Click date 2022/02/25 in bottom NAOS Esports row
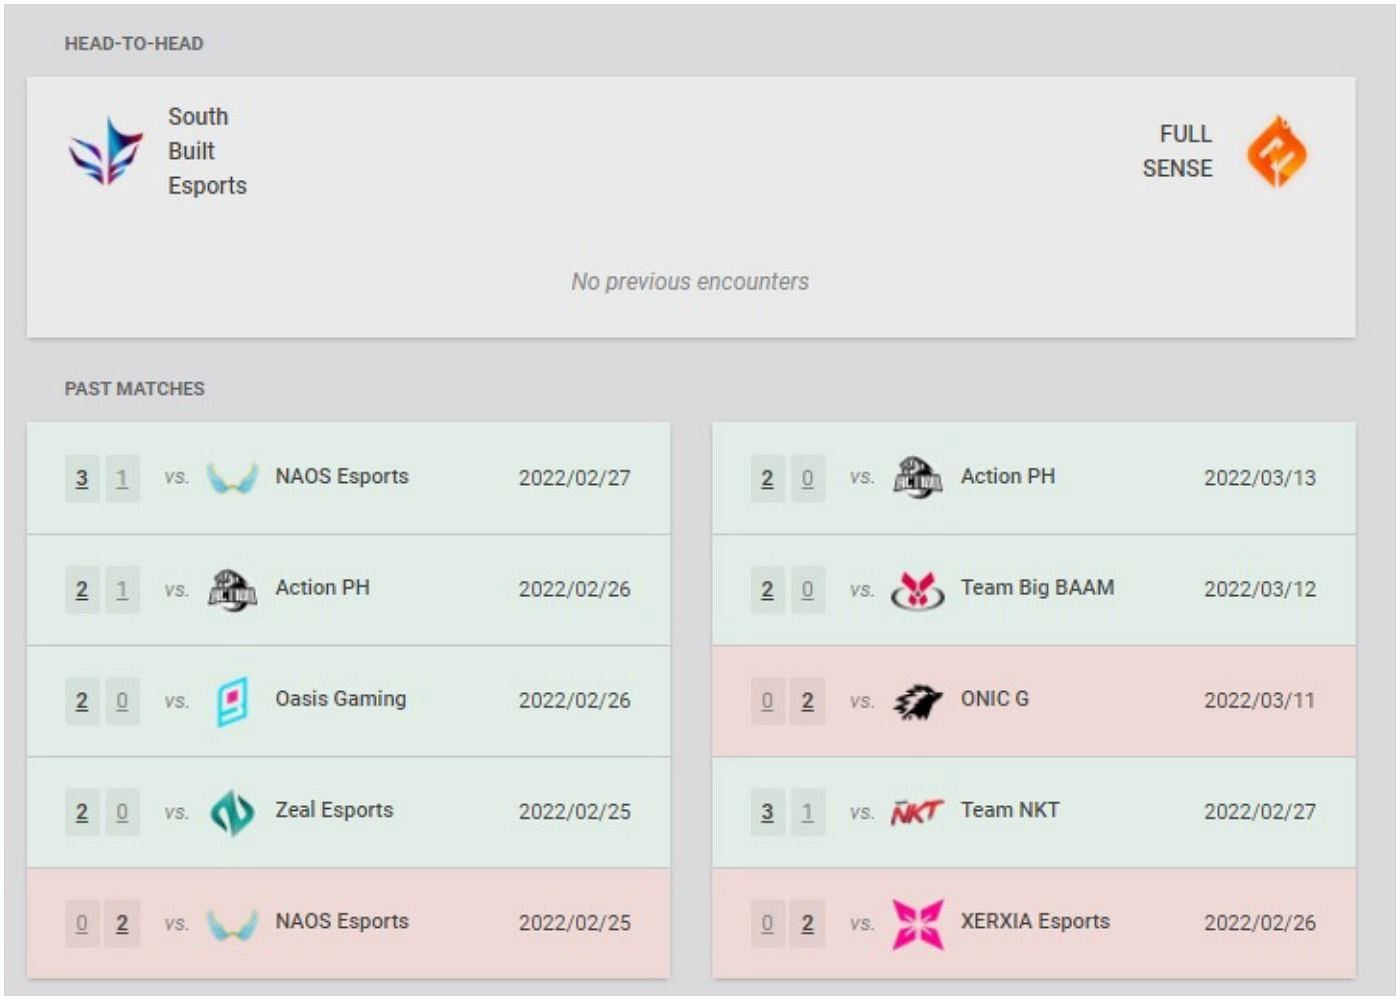1400x1000 pixels. 575,922
